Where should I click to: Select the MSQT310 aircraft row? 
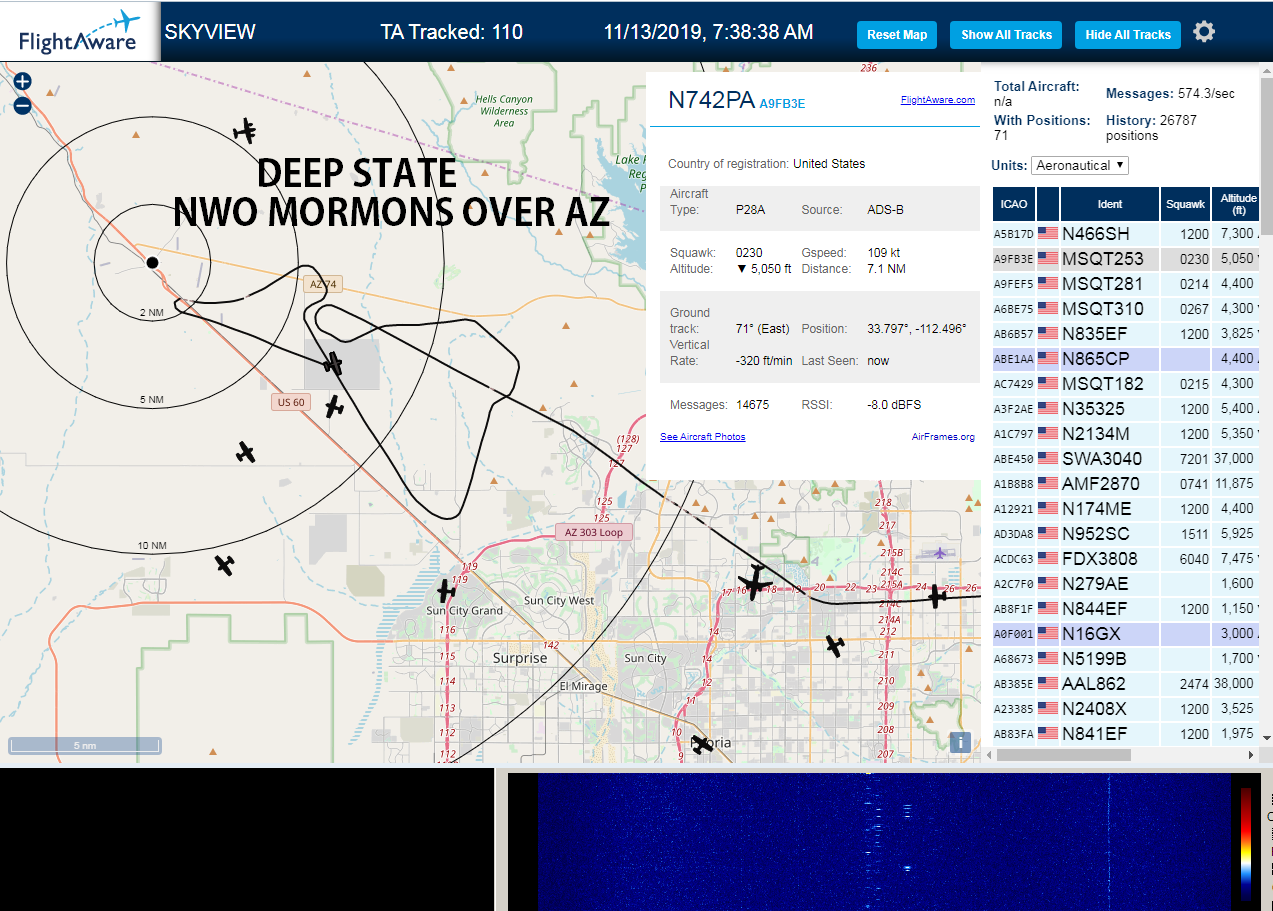[x=1126, y=308]
